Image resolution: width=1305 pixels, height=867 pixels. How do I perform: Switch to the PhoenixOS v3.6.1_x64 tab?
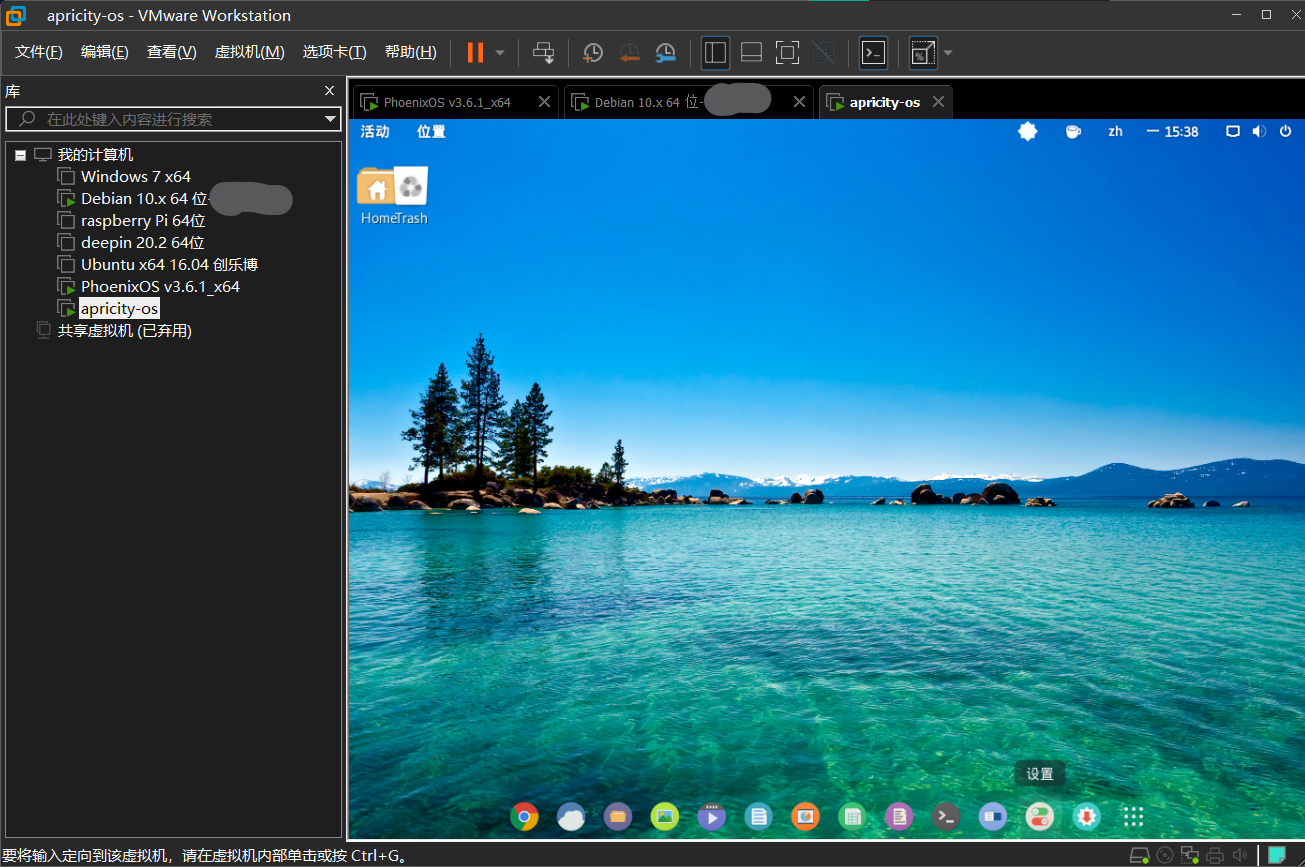(x=446, y=102)
